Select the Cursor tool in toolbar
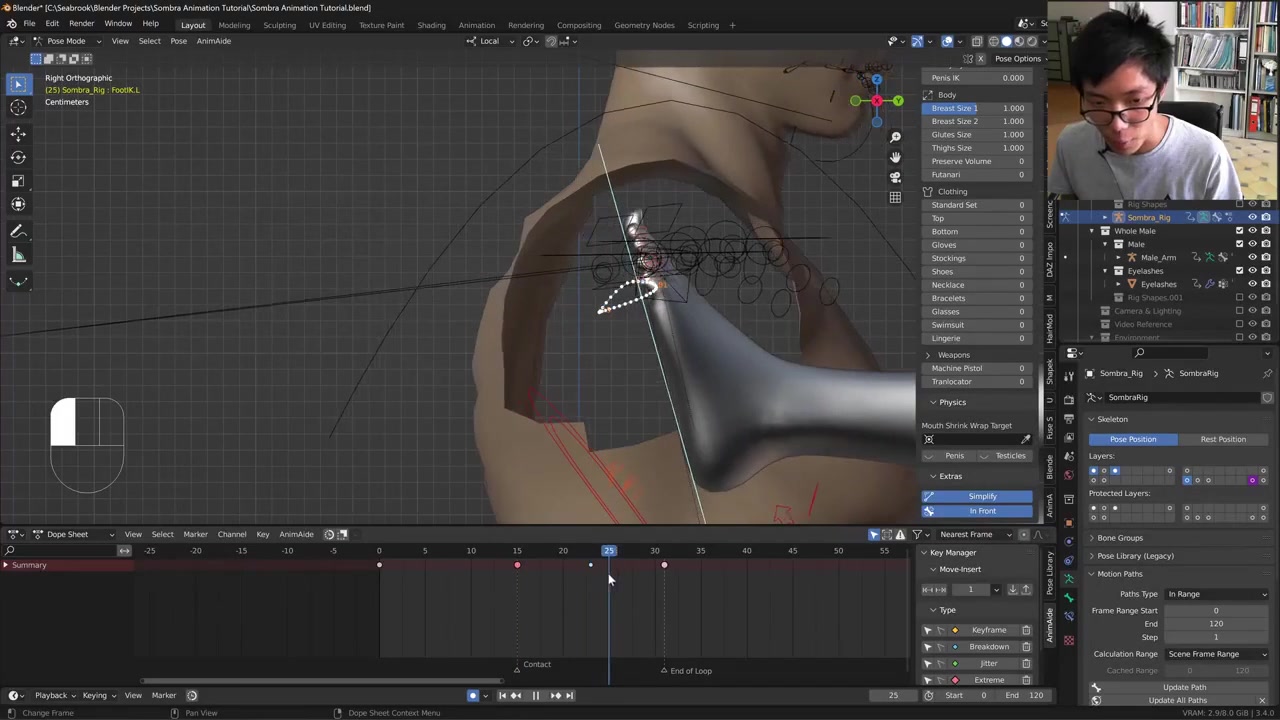 [x=18, y=108]
